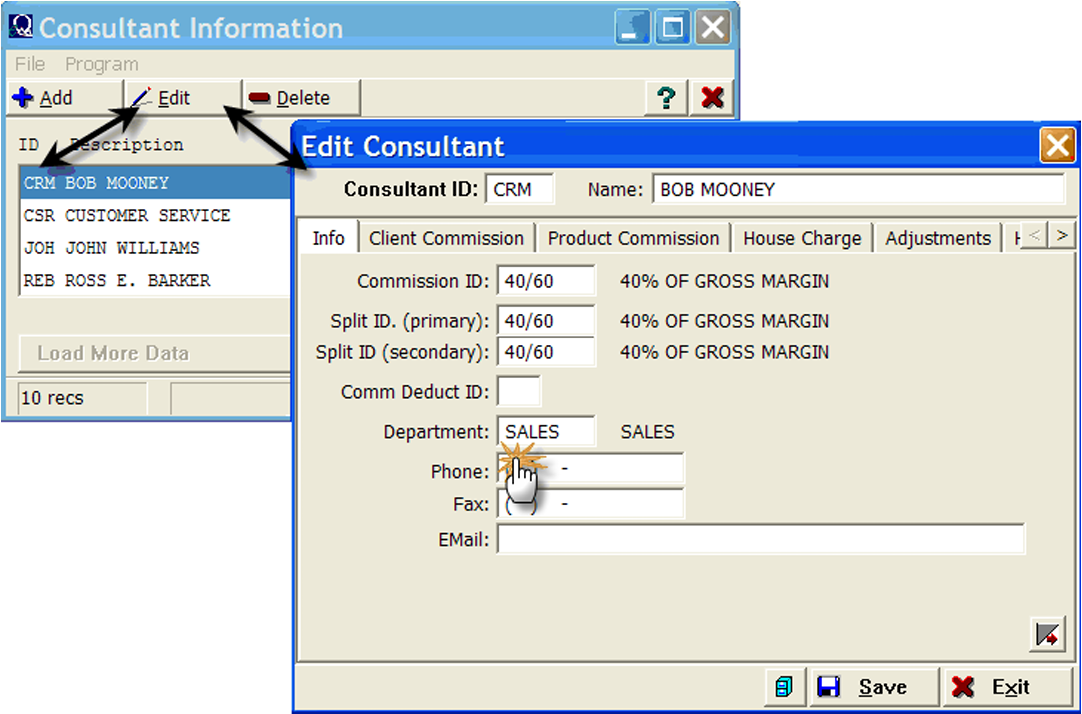
Task: Open the Program menu
Action: (x=101, y=64)
